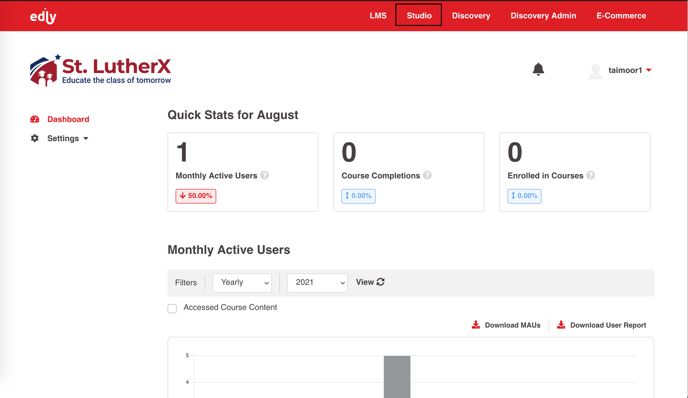
Task: Click the edly logo in the header
Action: point(43,16)
